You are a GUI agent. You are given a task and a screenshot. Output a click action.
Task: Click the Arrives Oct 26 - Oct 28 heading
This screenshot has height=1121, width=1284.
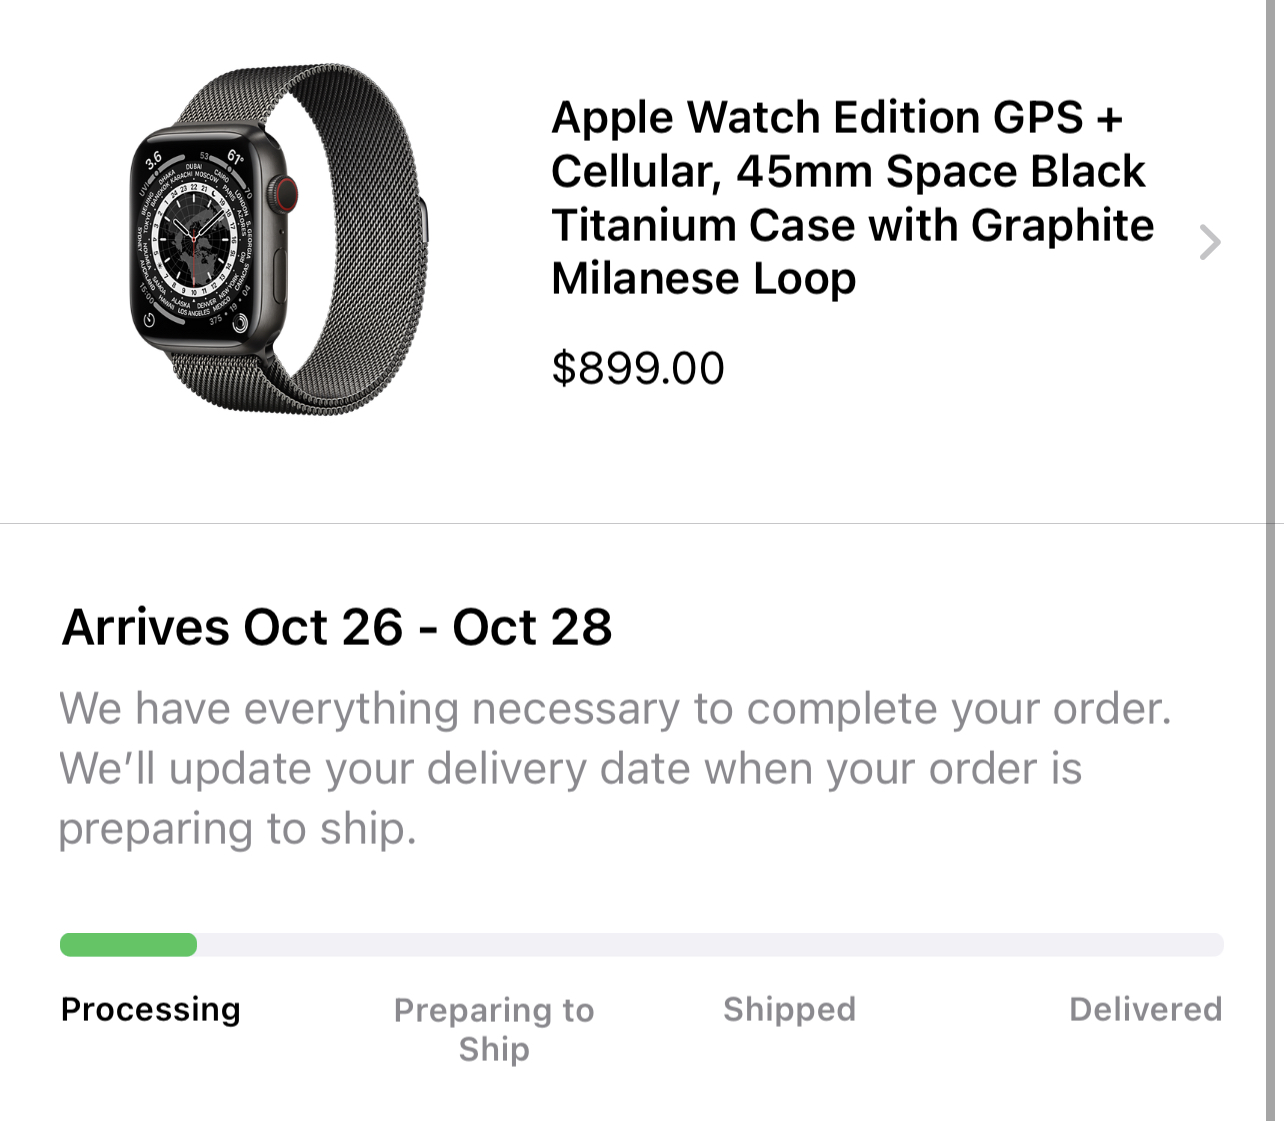tap(337, 628)
